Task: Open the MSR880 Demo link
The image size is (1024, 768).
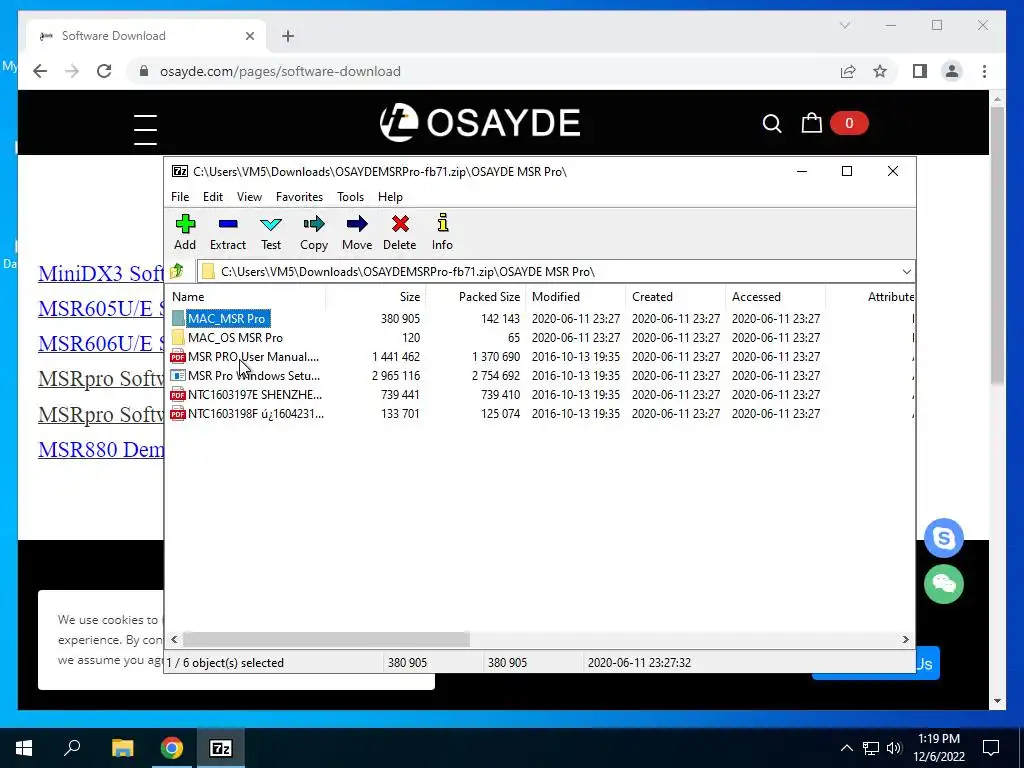Action: [x=101, y=449]
